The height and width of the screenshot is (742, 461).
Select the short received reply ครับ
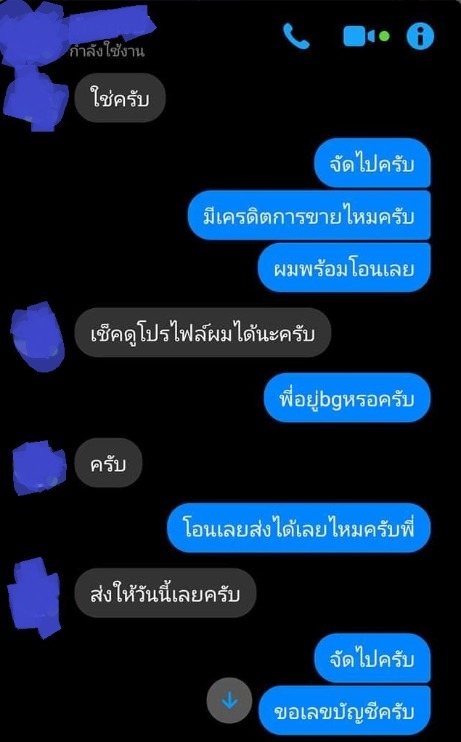(108, 463)
